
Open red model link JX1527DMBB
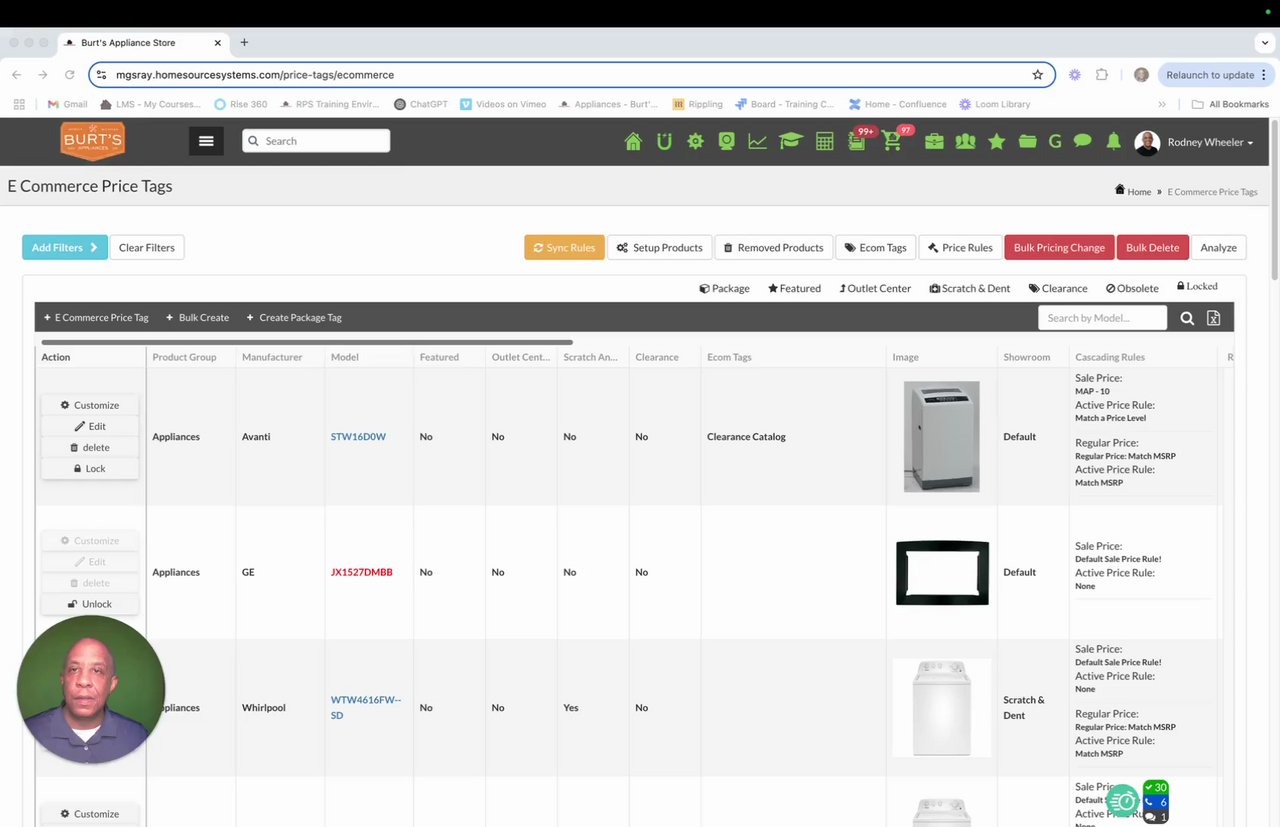pyautogui.click(x=361, y=573)
